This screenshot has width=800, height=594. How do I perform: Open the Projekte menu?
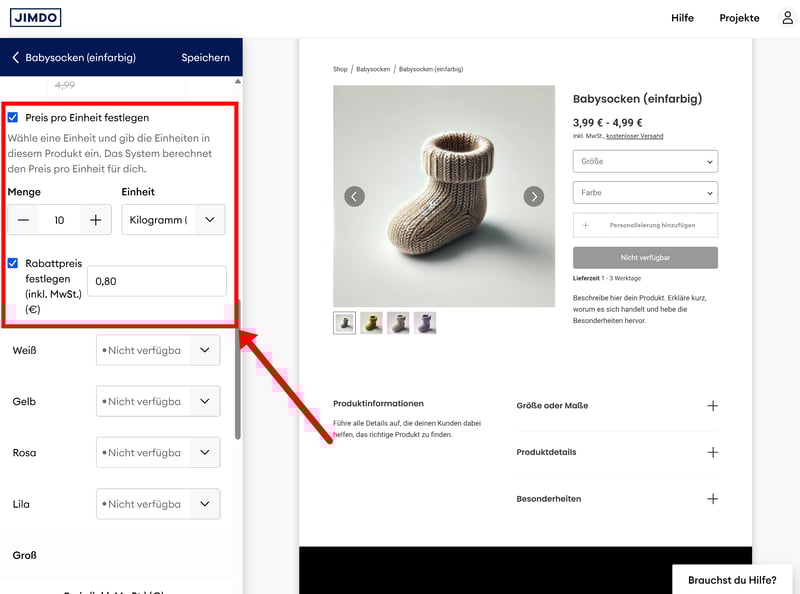tap(739, 18)
